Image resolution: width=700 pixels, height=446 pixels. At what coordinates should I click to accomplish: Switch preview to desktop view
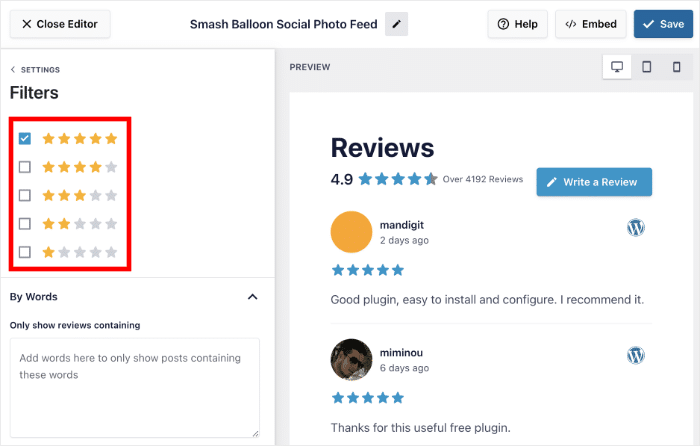tap(617, 67)
